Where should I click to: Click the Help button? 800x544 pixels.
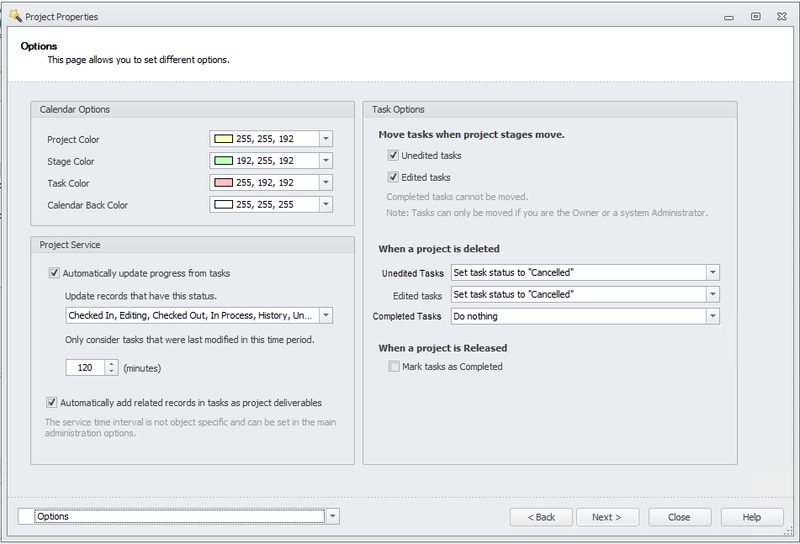coord(752,517)
